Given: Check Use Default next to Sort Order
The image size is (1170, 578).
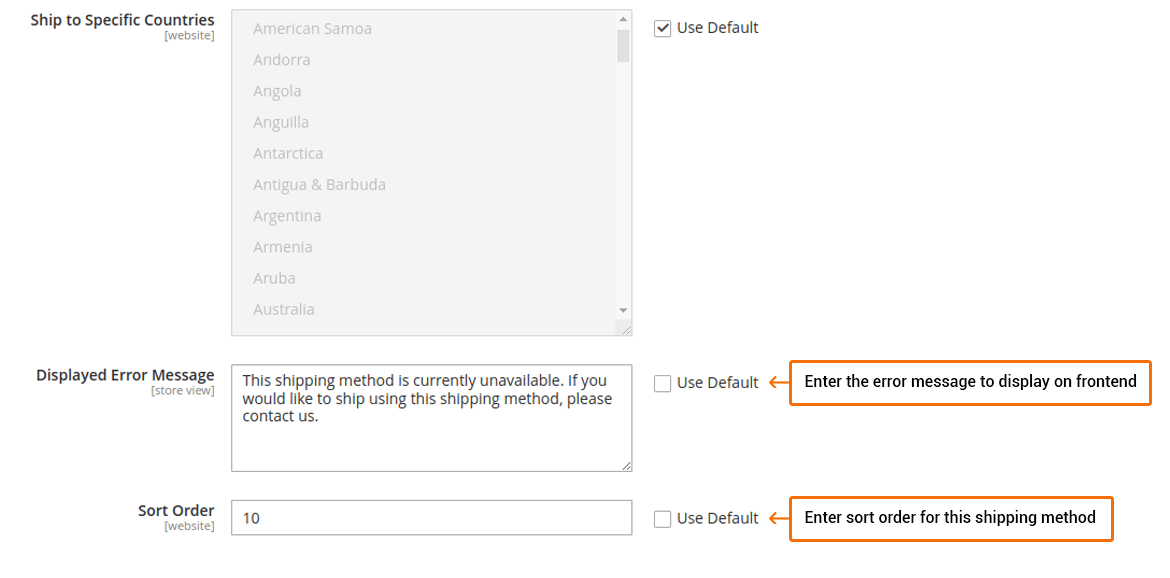Looking at the screenshot, I should [x=662, y=518].
